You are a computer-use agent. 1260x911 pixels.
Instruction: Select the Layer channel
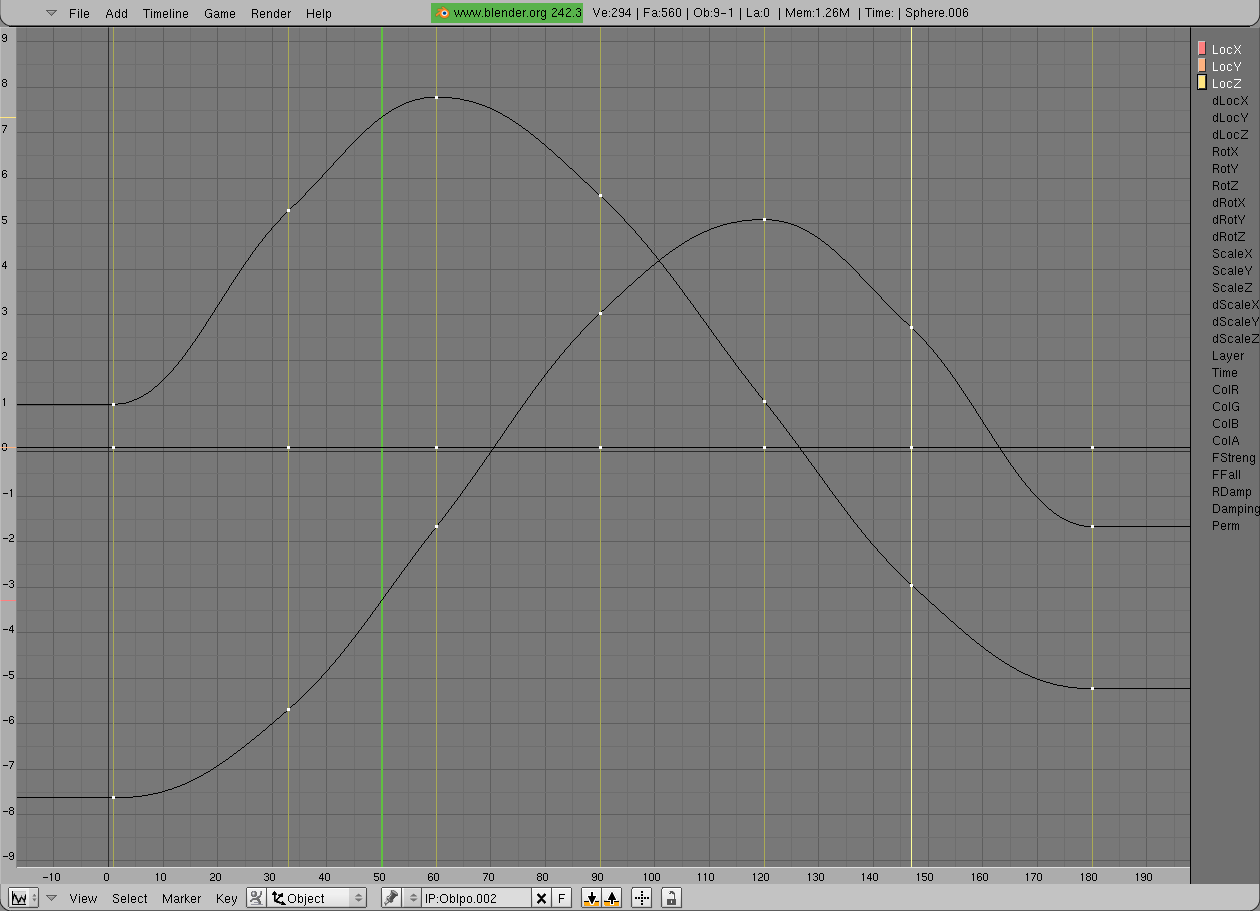point(1228,355)
